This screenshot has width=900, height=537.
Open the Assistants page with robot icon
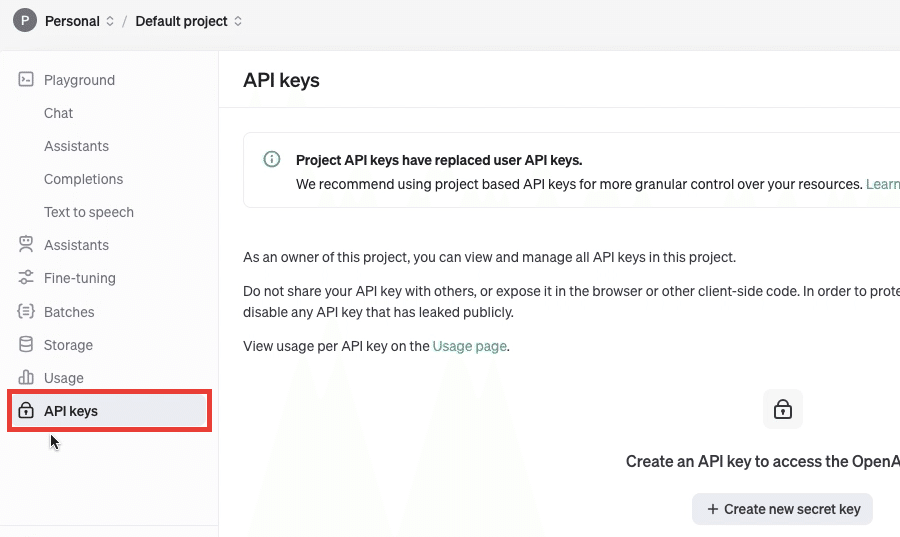76,245
